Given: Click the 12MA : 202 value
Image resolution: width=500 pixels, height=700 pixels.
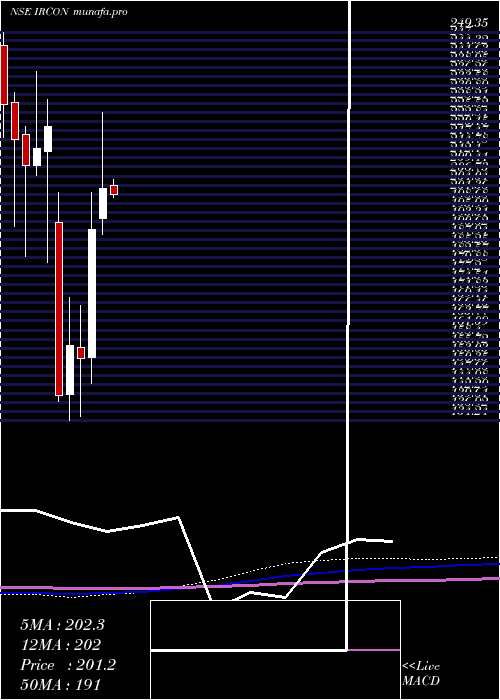Looking at the screenshot, I should (x=60, y=645).
